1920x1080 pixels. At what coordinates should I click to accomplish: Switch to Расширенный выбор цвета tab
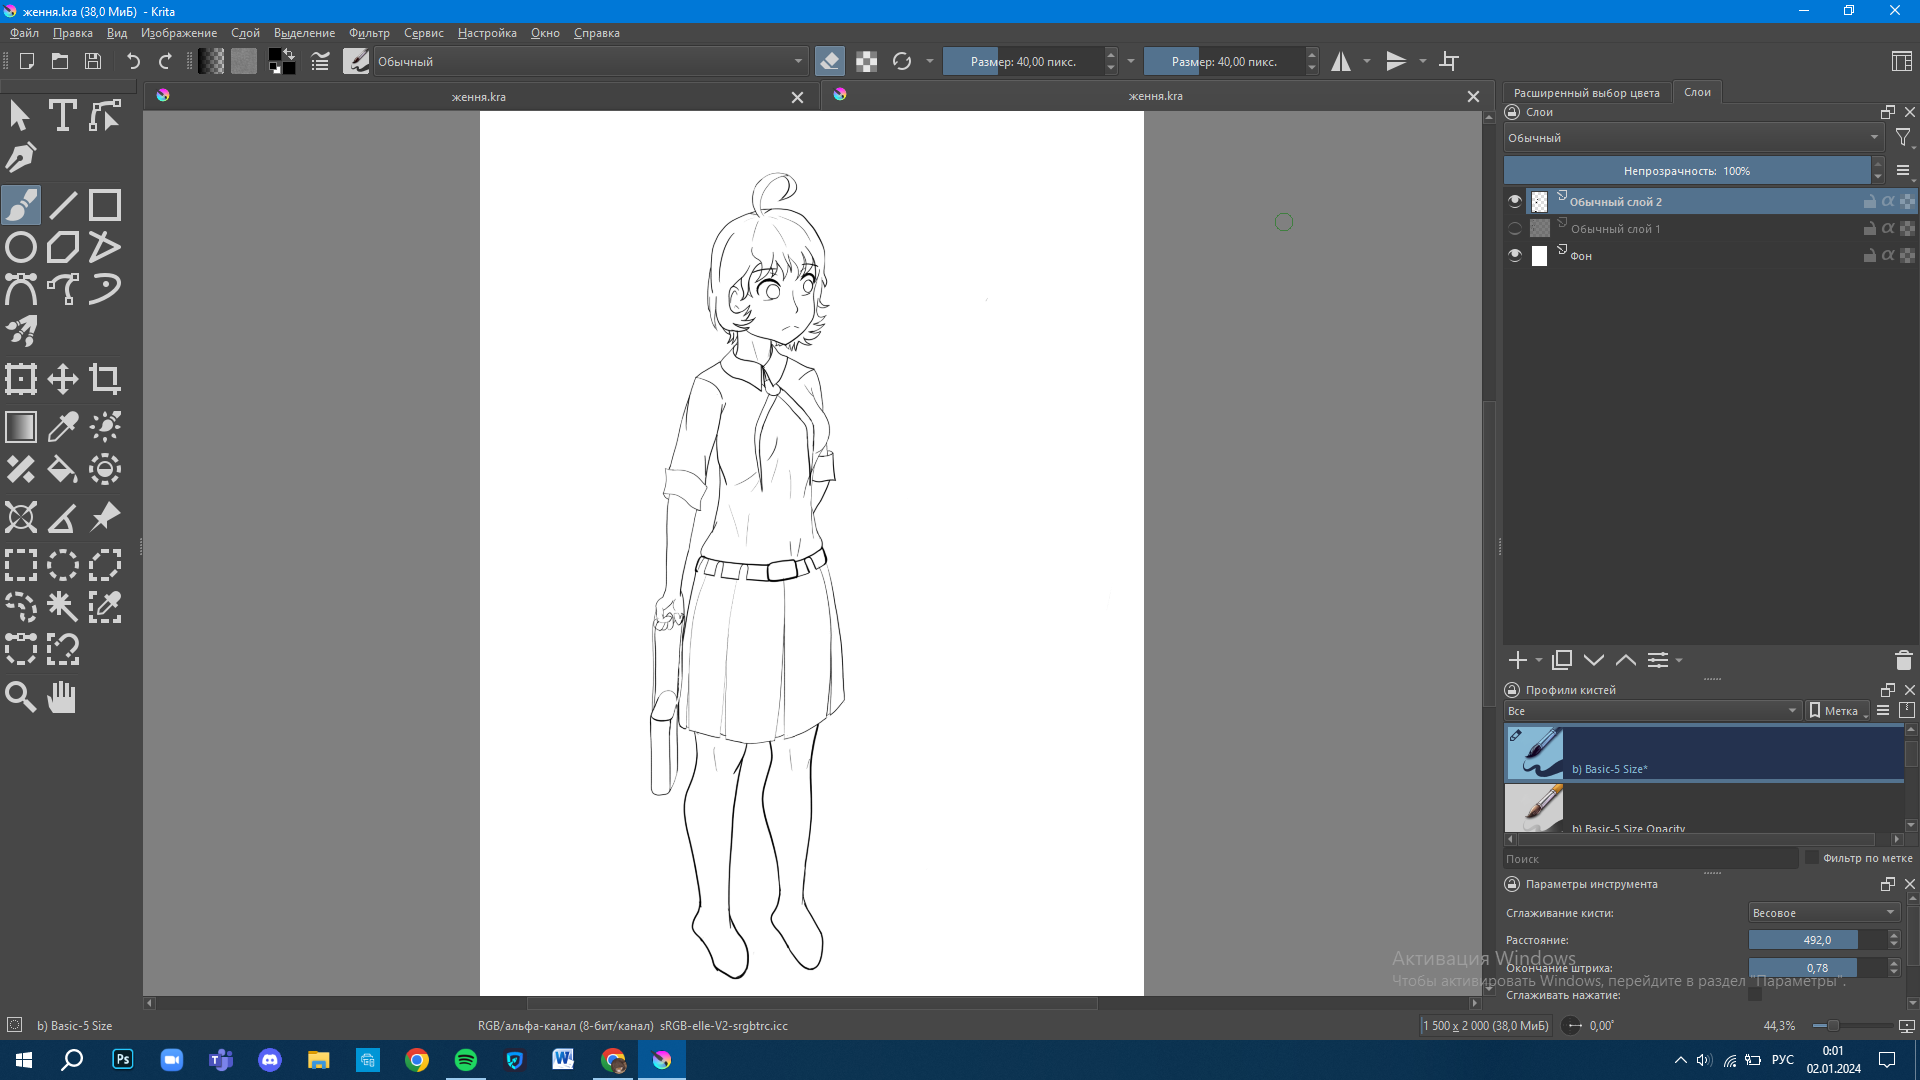point(1586,93)
